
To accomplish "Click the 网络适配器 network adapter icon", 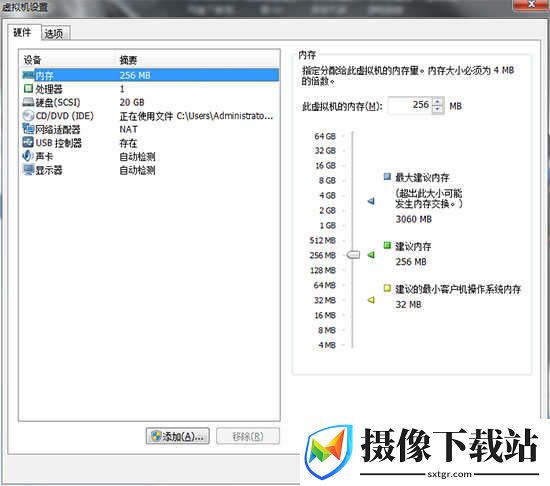I will click(28, 129).
